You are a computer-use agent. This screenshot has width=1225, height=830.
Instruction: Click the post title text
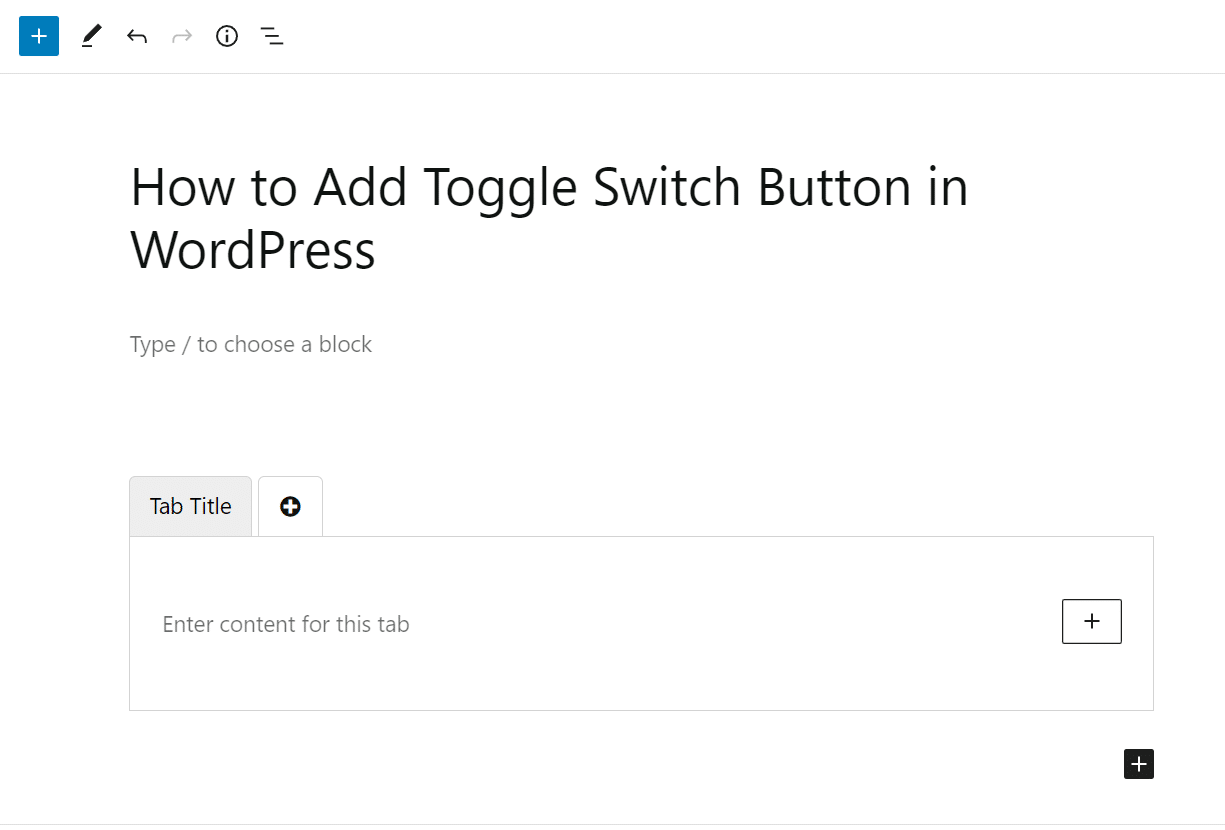[548, 218]
